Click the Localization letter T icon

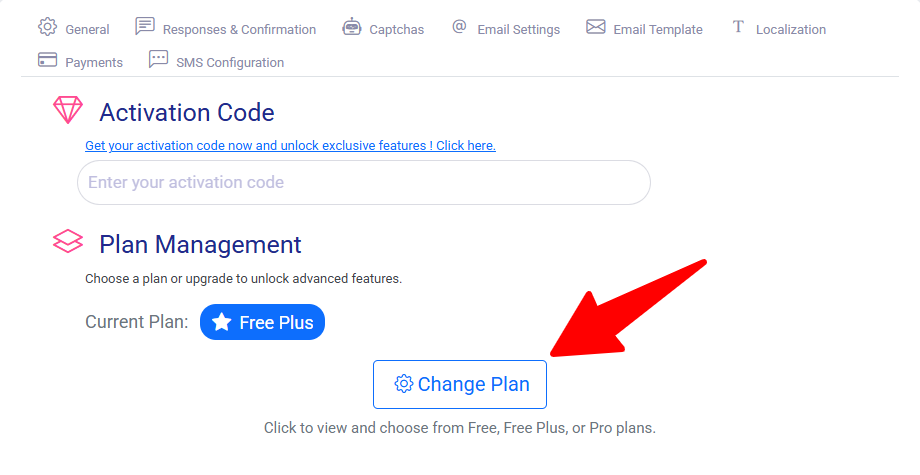click(x=738, y=27)
